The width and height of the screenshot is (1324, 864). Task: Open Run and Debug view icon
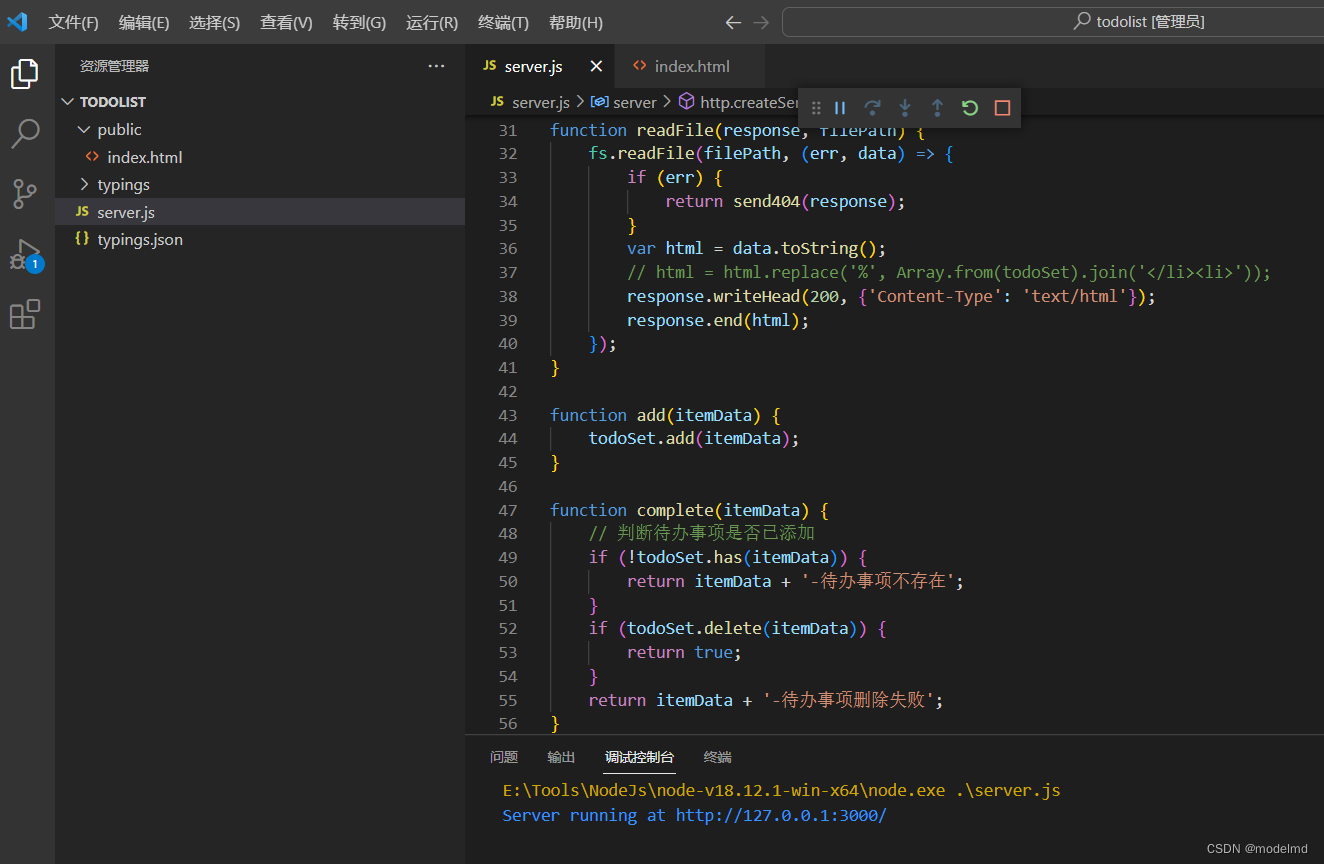tap(25, 255)
